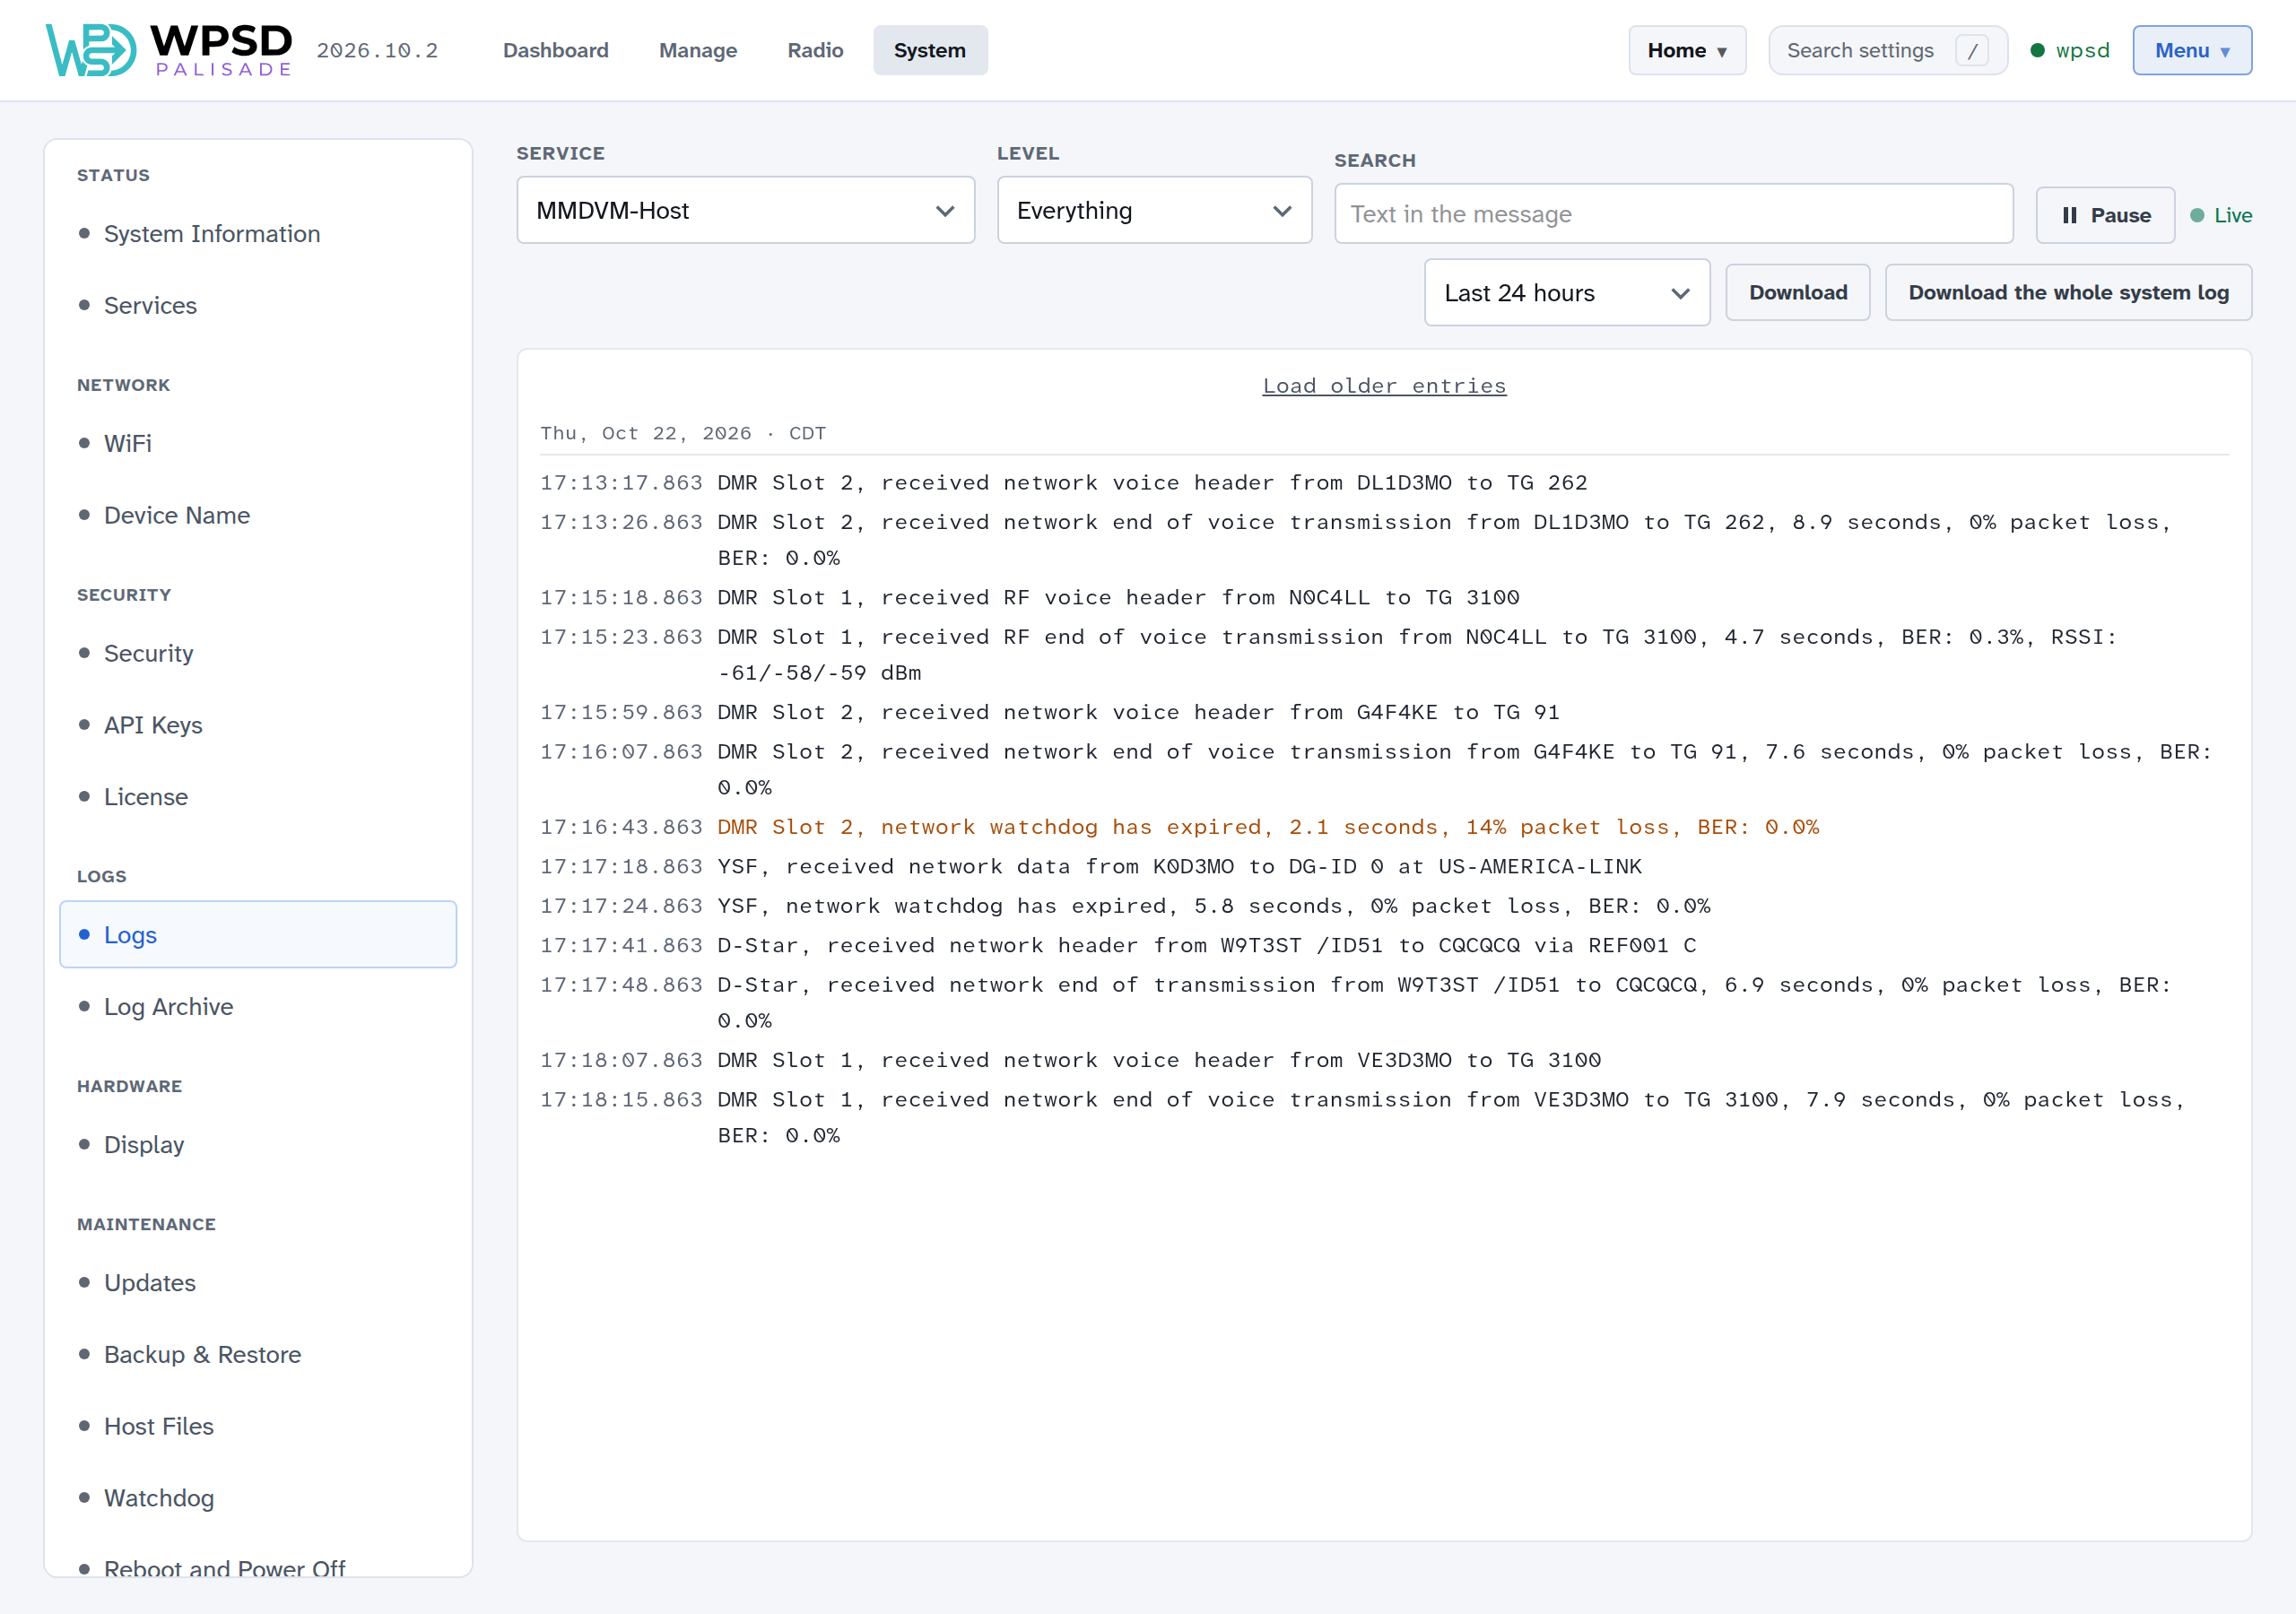Click the Search settings field
This screenshot has height=1614, width=2296.
[x=1887, y=50]
